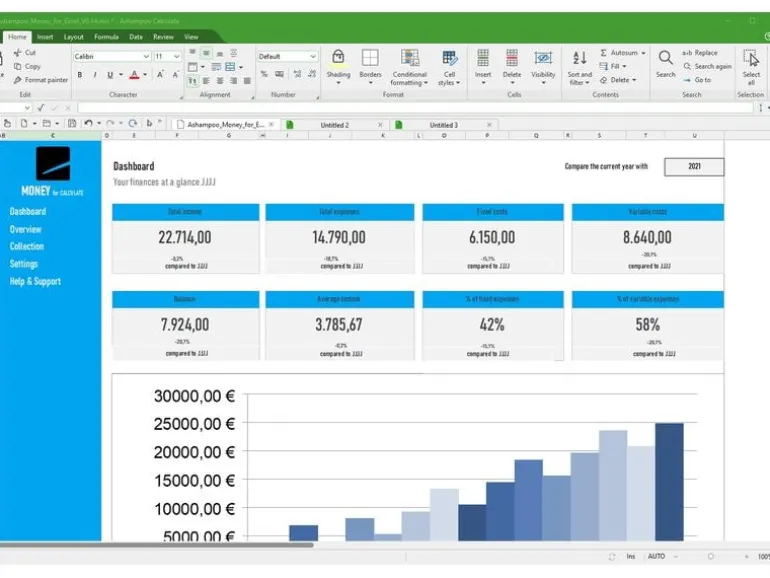Open the Formula ribbon tab

pyautogui.click(x=106, y=37)
